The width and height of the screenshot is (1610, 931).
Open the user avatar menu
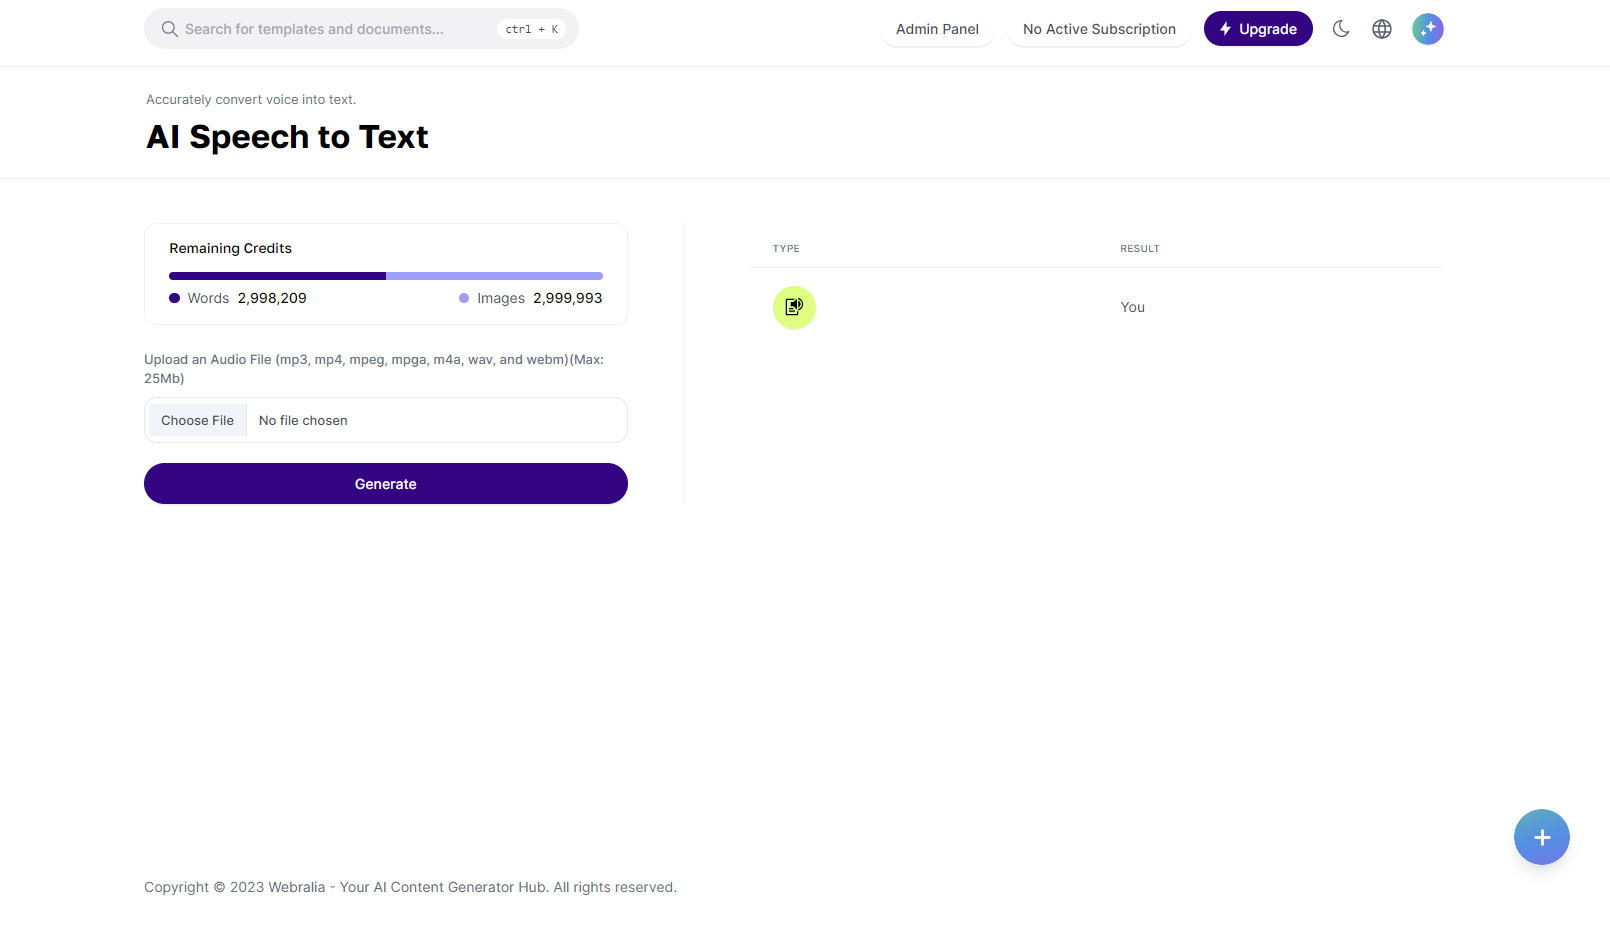1427,29
